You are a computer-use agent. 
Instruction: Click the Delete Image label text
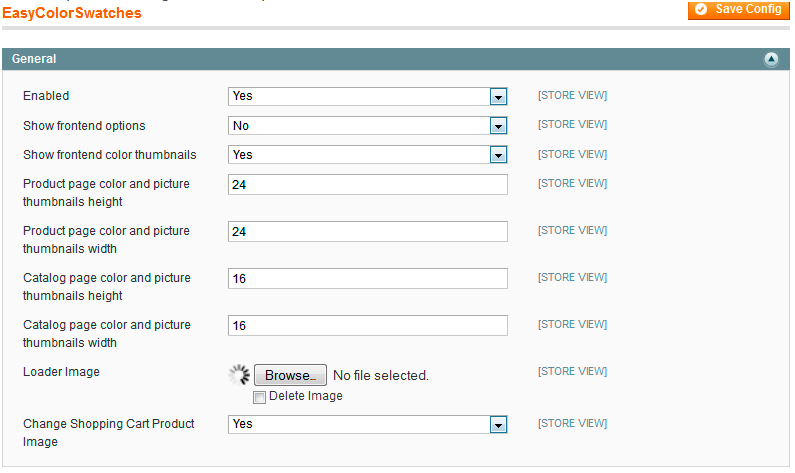coord(306,396)
